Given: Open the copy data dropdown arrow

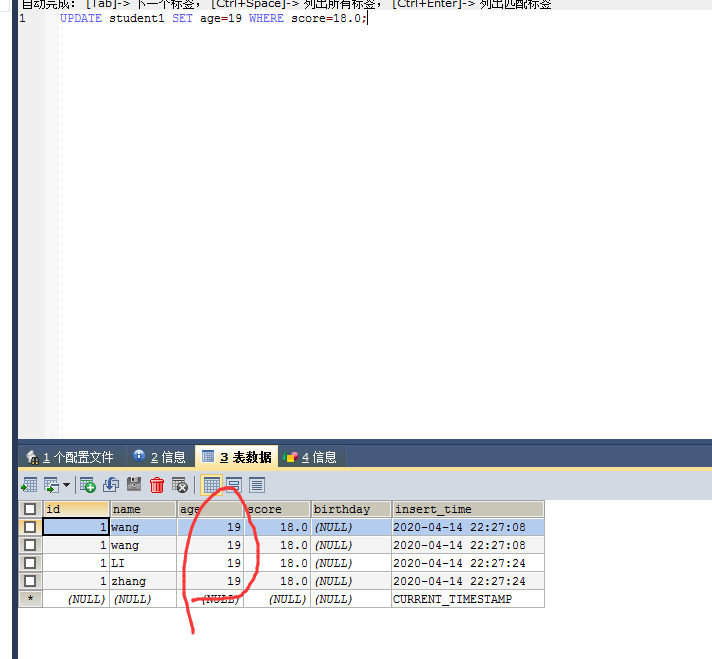Looking at the screenshot, I should tap(66, 485).
